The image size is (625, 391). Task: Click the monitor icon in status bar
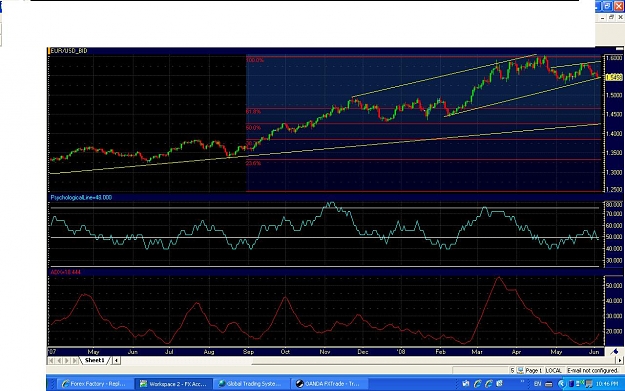coord(520,370)
